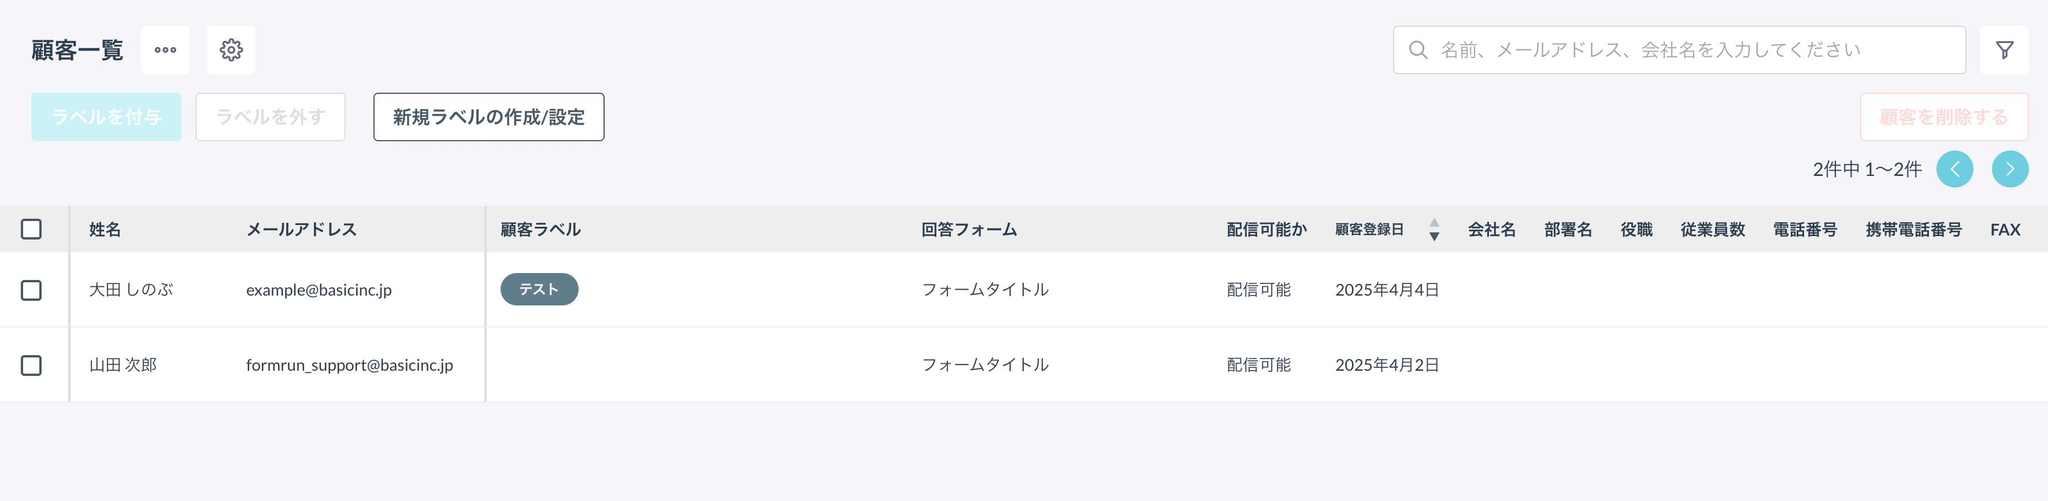Open the gear settings for customer list
This screenshot has height=501, width=2048.
tap(231, 50)
